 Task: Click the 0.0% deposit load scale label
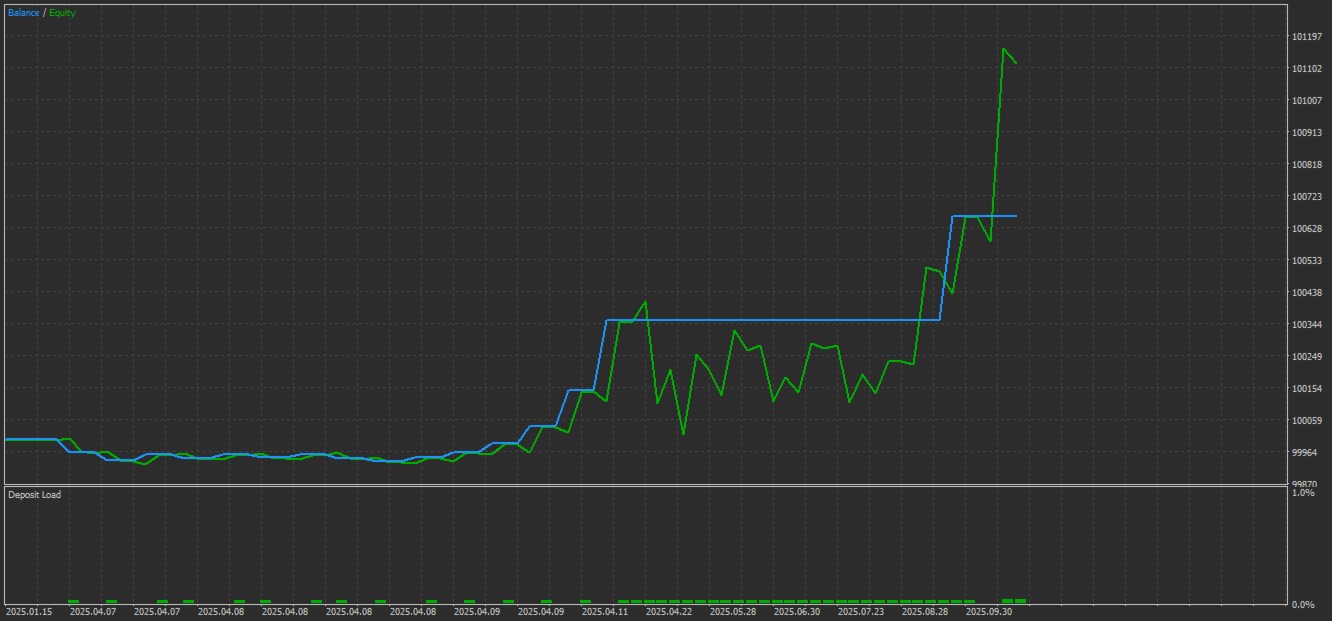[1303, 605]
